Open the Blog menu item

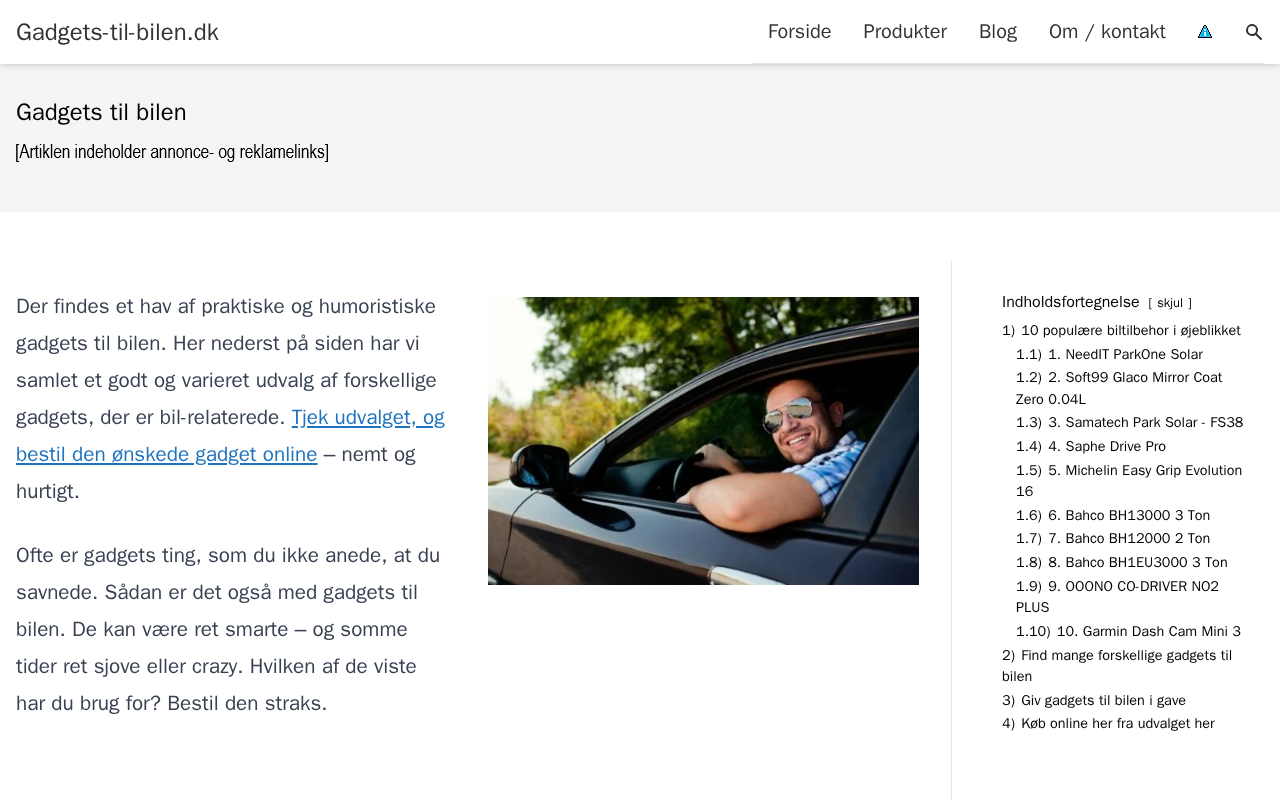pos(998,32)
